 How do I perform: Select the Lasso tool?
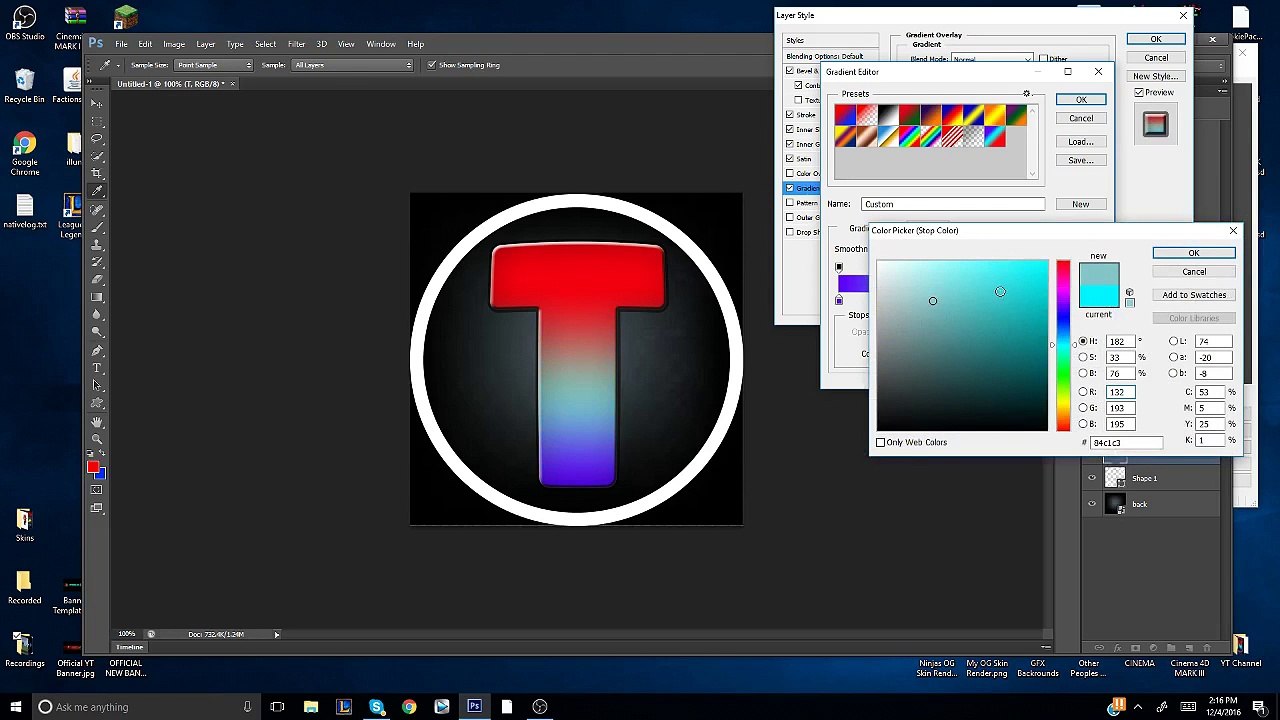97,139
